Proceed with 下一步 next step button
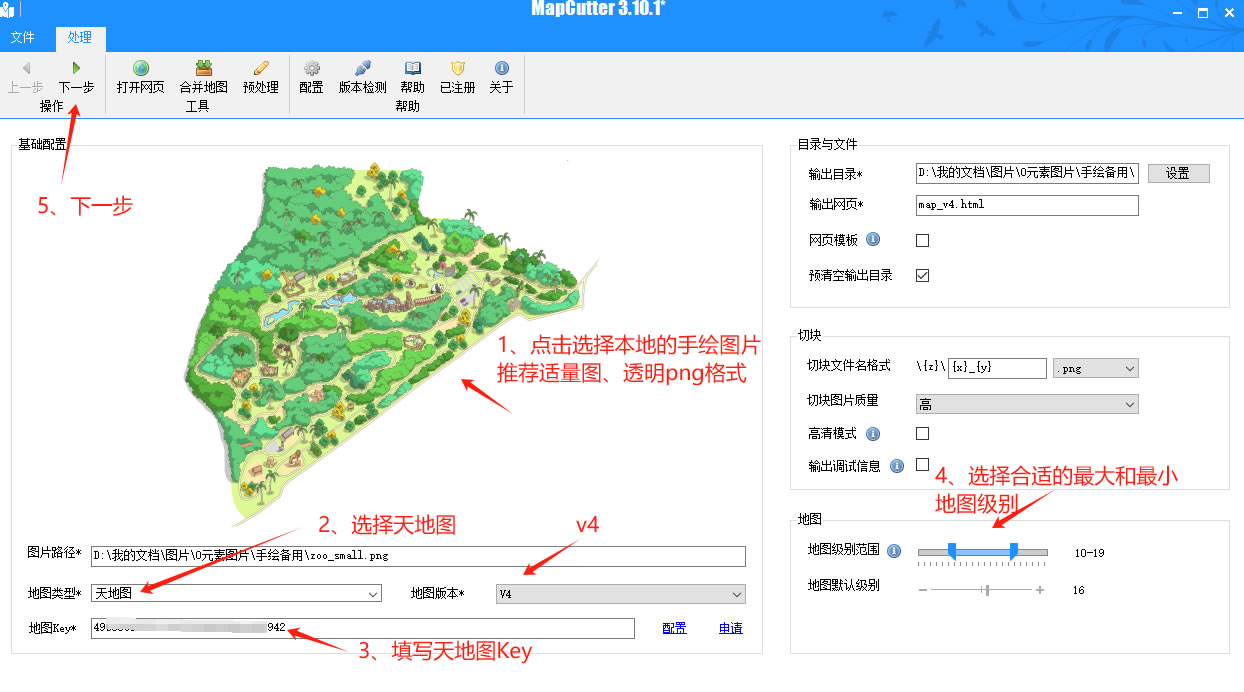Viewport: 1244px width, 692px height. pyautogui.click(x=76, y=77)
